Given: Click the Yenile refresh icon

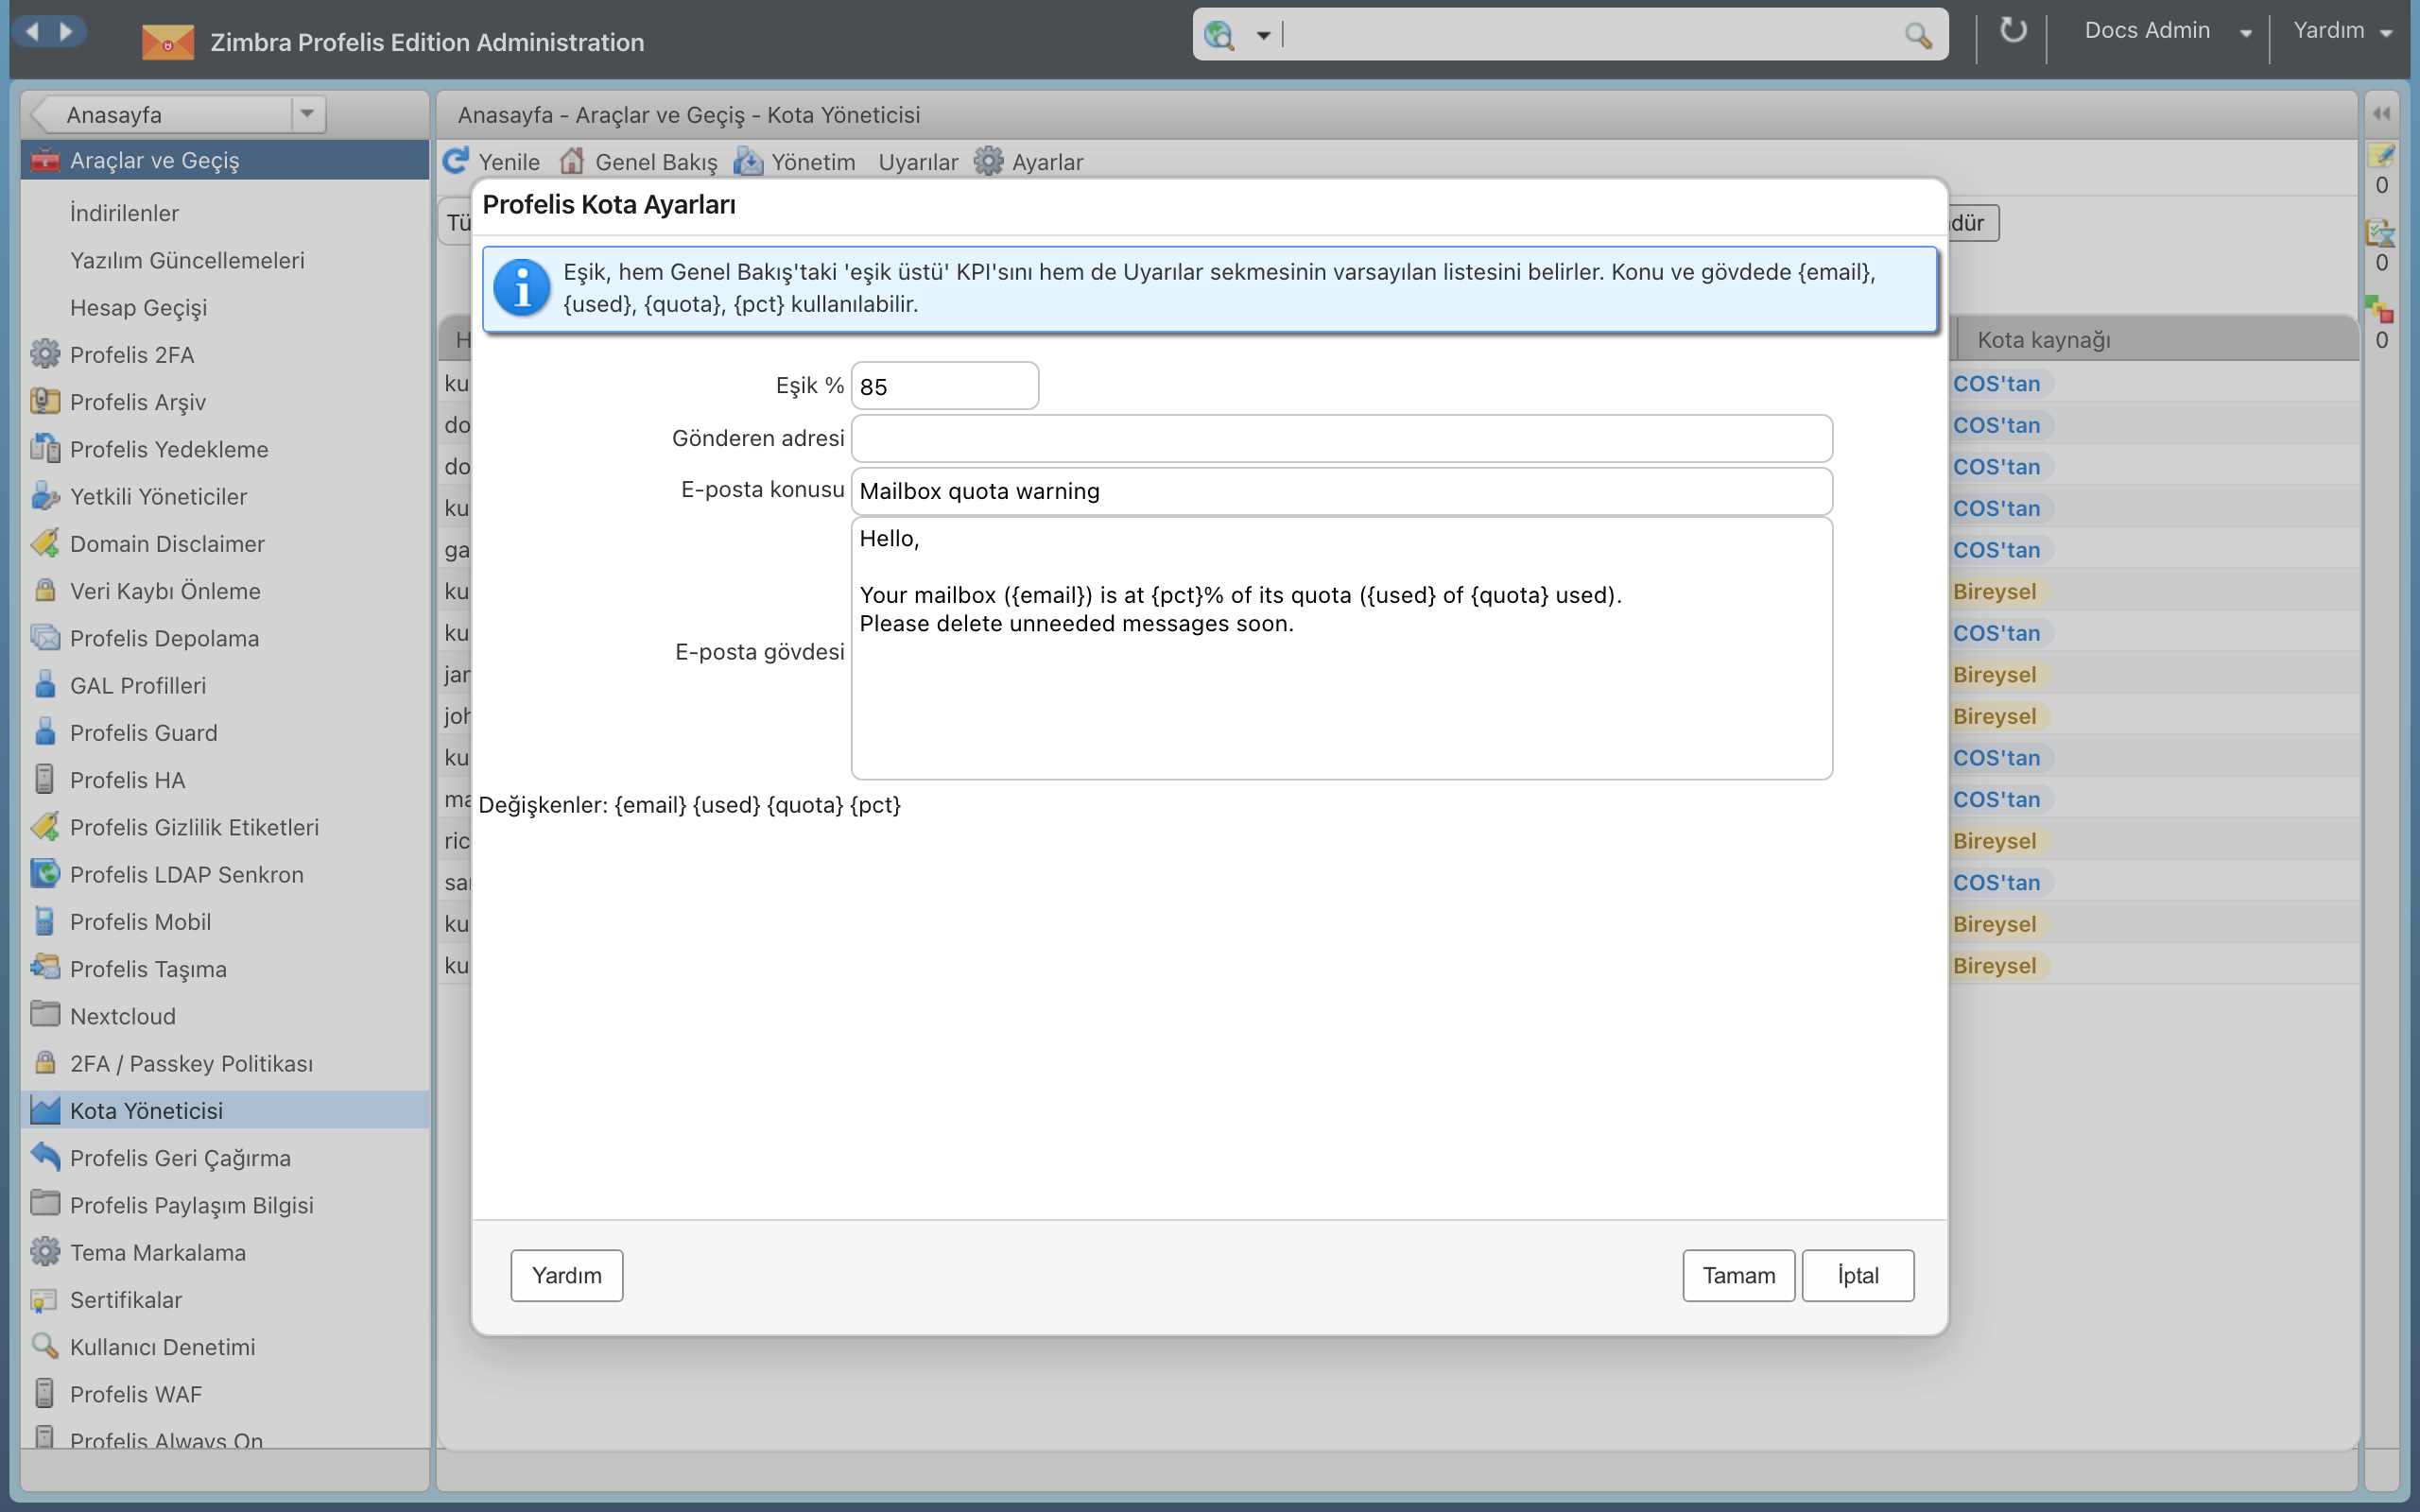Looking at the screenshot, I should pos(457,161).
